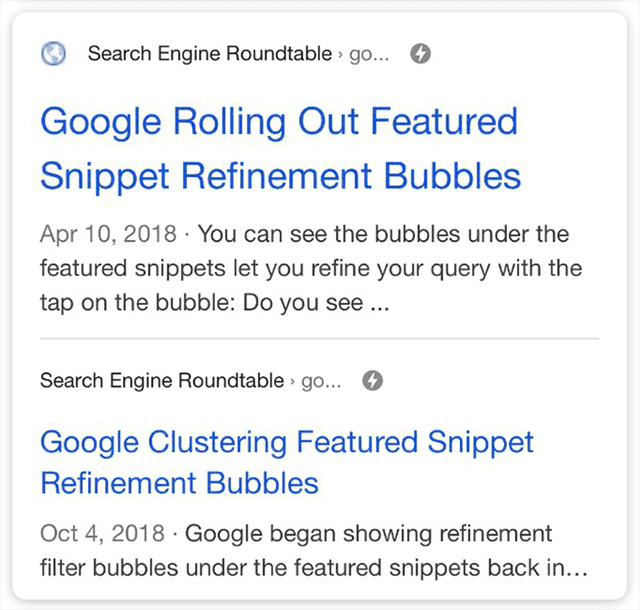The height and width of the screenshot is (610, 640).
Task: Click "Search Engine Roundtable" site name beside the globe
Action: 209,54
